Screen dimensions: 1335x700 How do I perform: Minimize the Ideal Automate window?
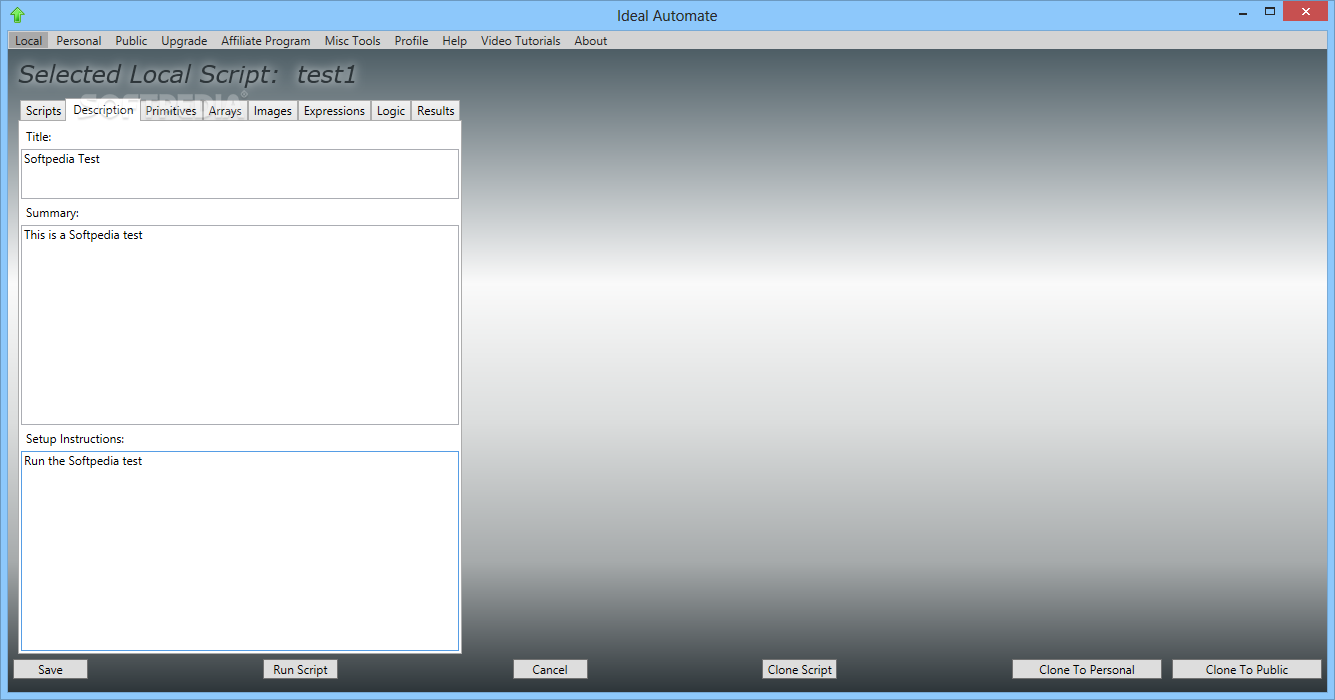coord(1243,11)
